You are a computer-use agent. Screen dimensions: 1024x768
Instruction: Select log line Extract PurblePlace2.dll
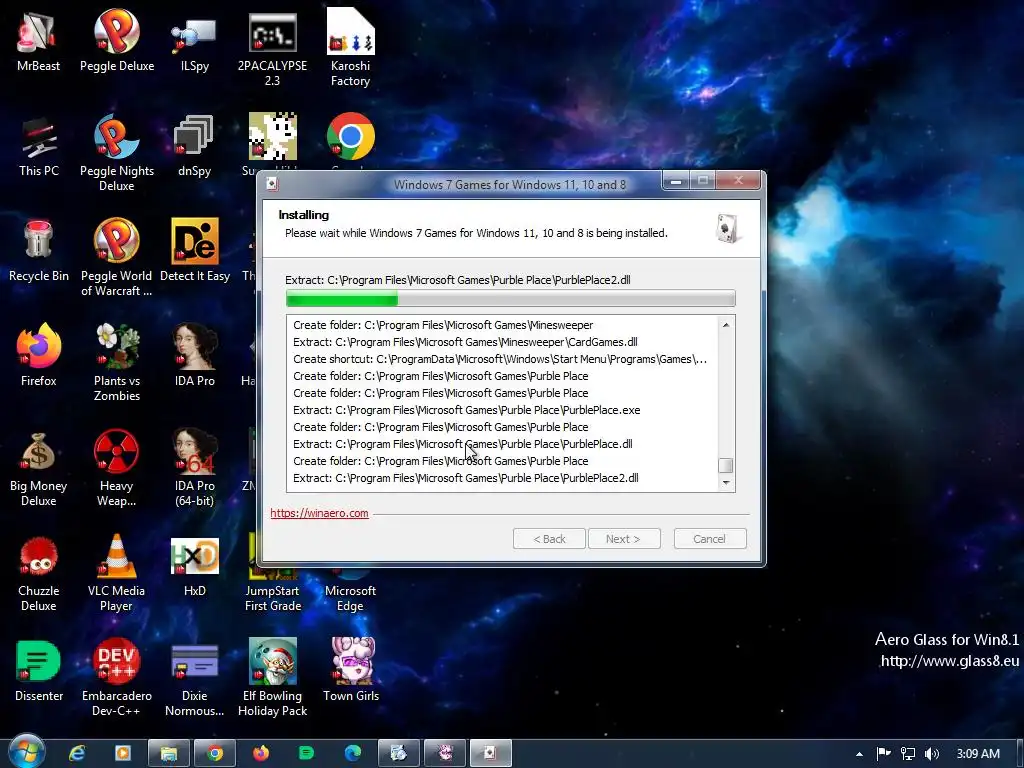coord(466,478)
